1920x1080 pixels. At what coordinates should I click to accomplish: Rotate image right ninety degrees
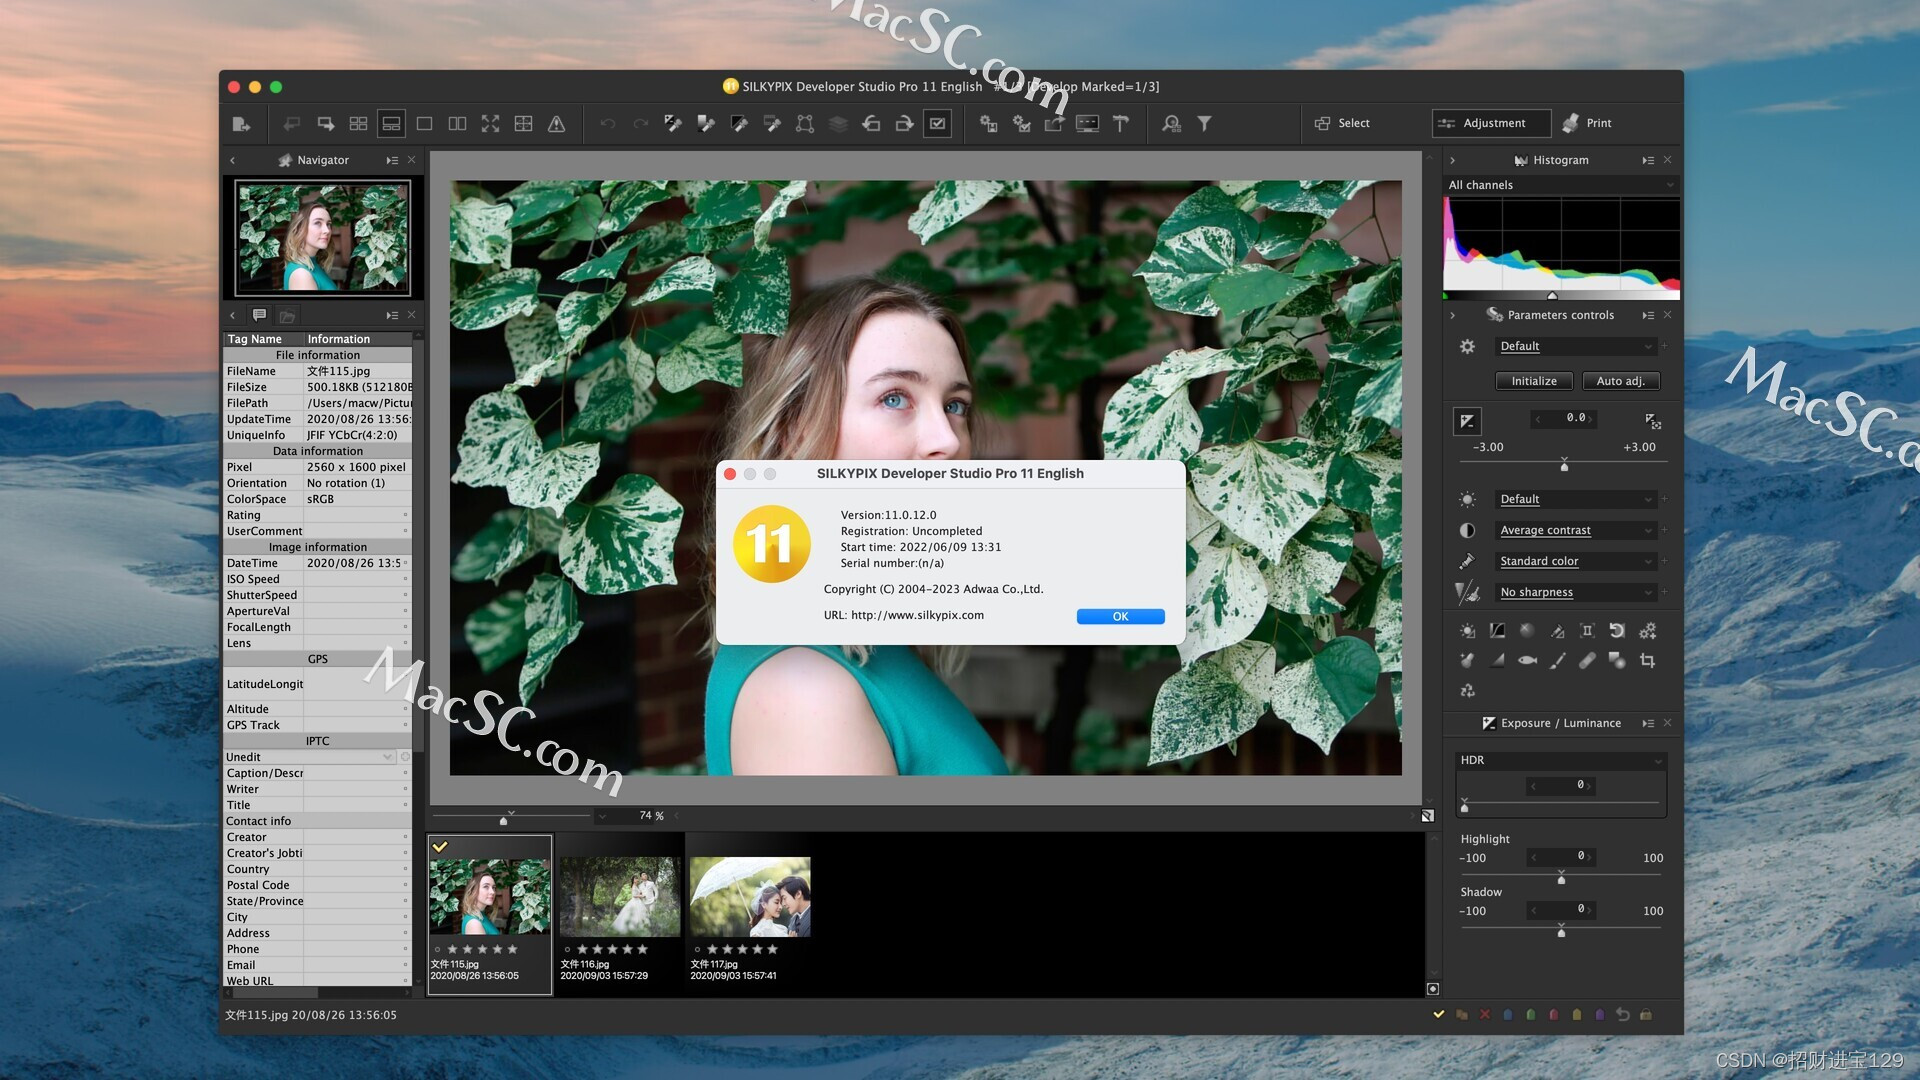click(904, 124)
